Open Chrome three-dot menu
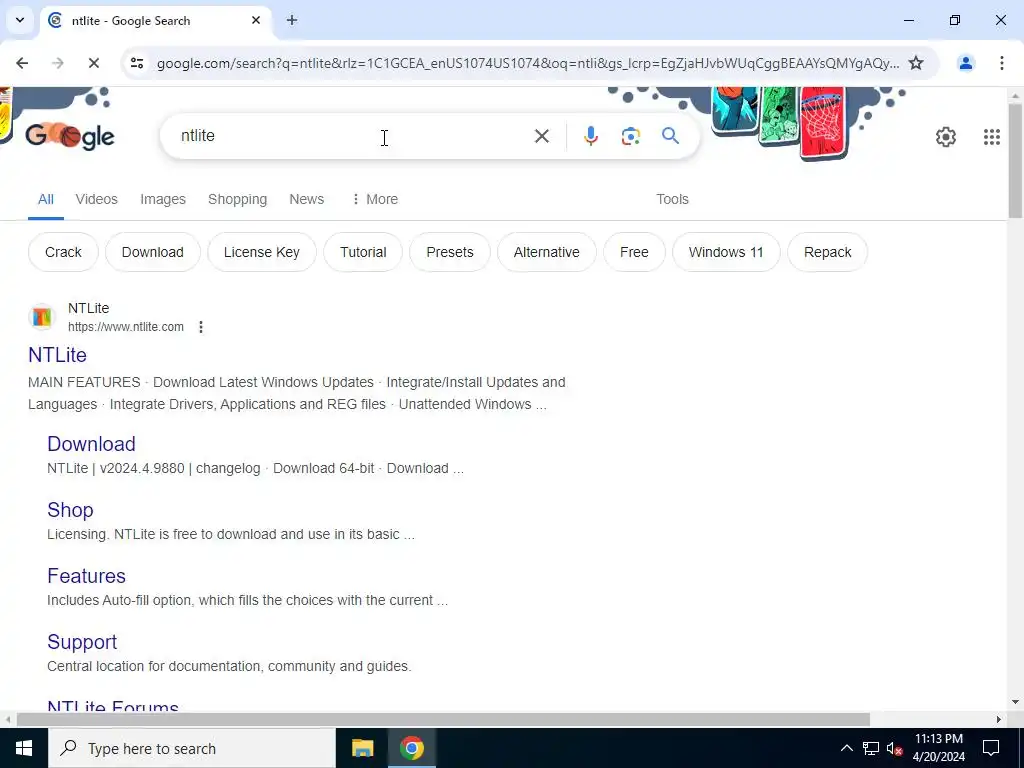 1001,63
